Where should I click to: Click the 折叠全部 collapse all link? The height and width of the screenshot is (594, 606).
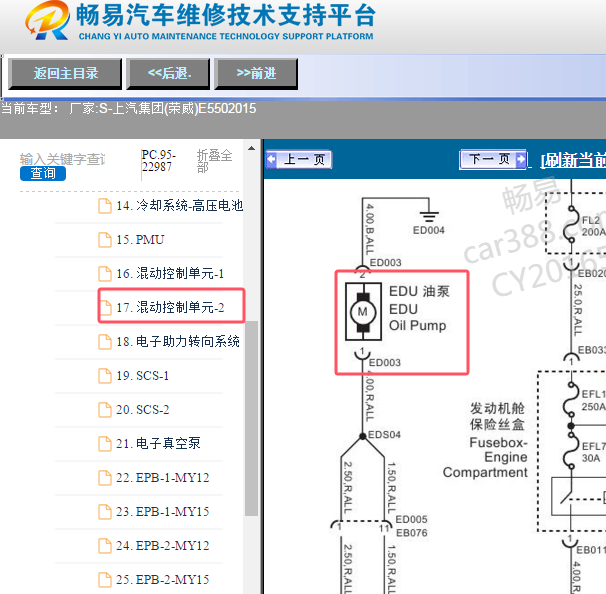(214, 161)
